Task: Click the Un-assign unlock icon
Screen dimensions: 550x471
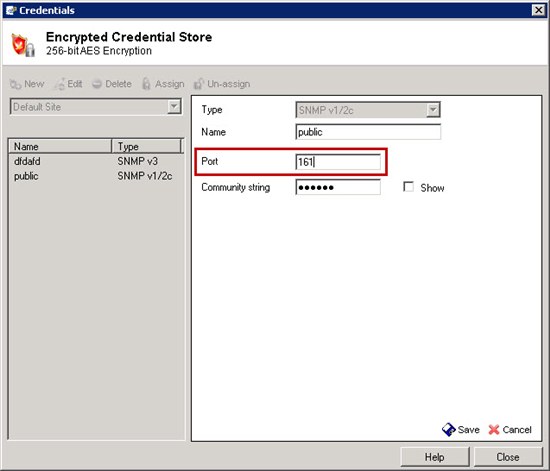Action: pyautogui.click(x=199, y=84)
